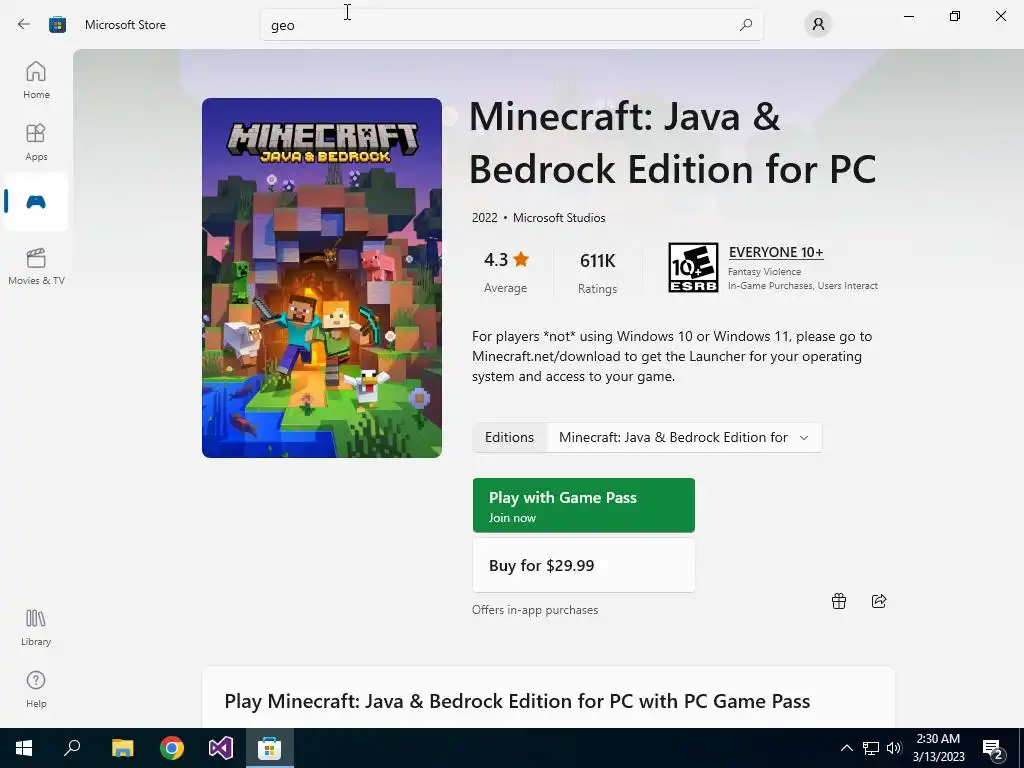Click the gift icon to buy as gift
The height and width of the screenshot is (768, 1024).
click(x=839, y=601)
